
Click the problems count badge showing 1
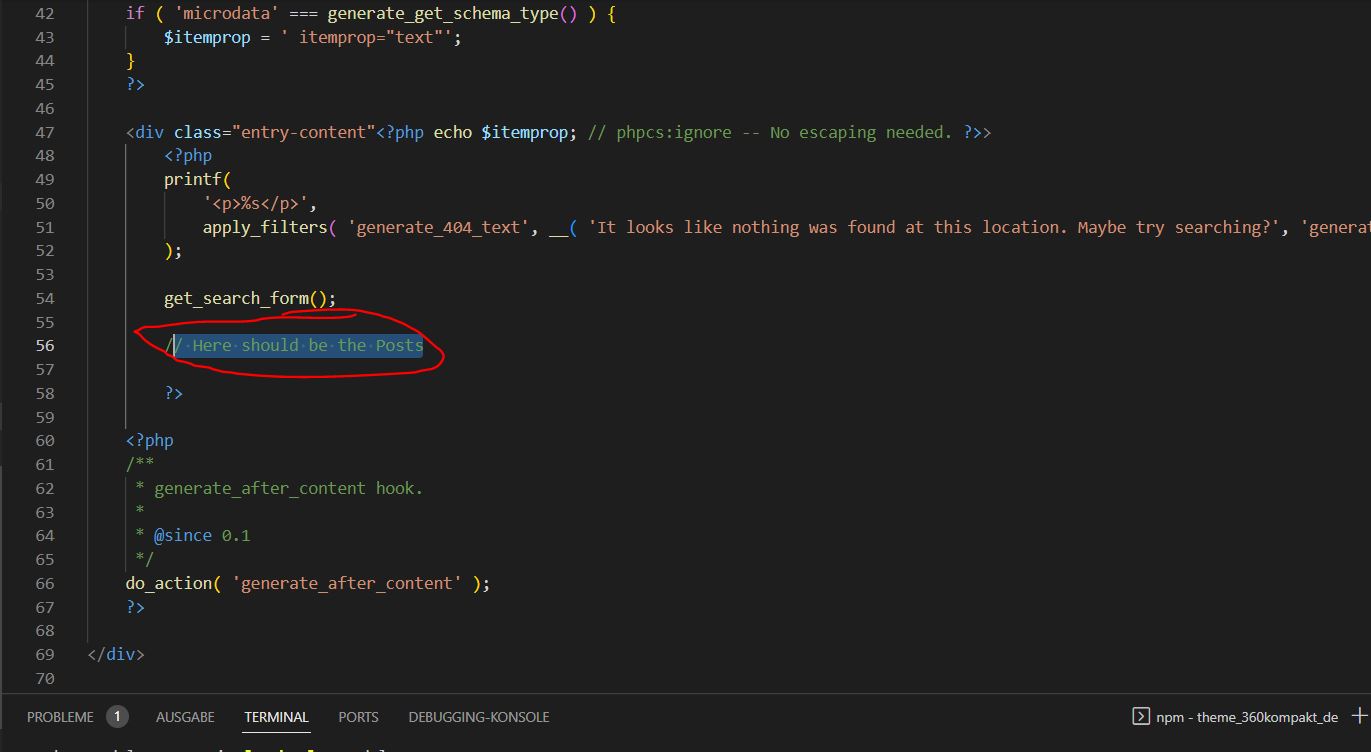117,717
